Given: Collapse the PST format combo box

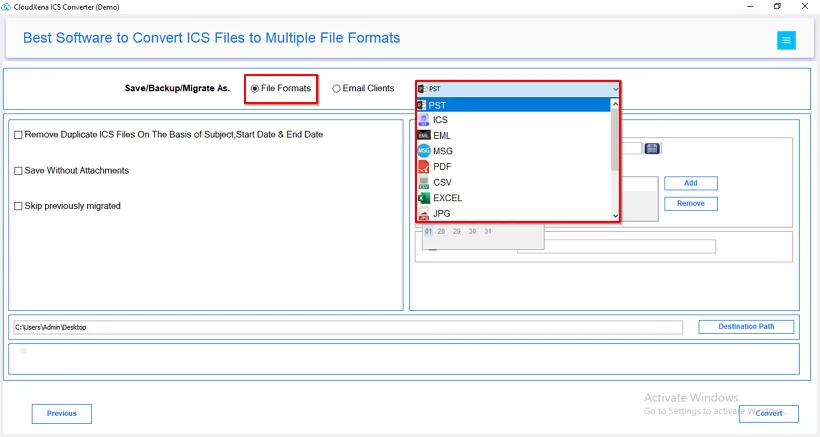Looking at the screenshot, I should click(x=518, y=89).
